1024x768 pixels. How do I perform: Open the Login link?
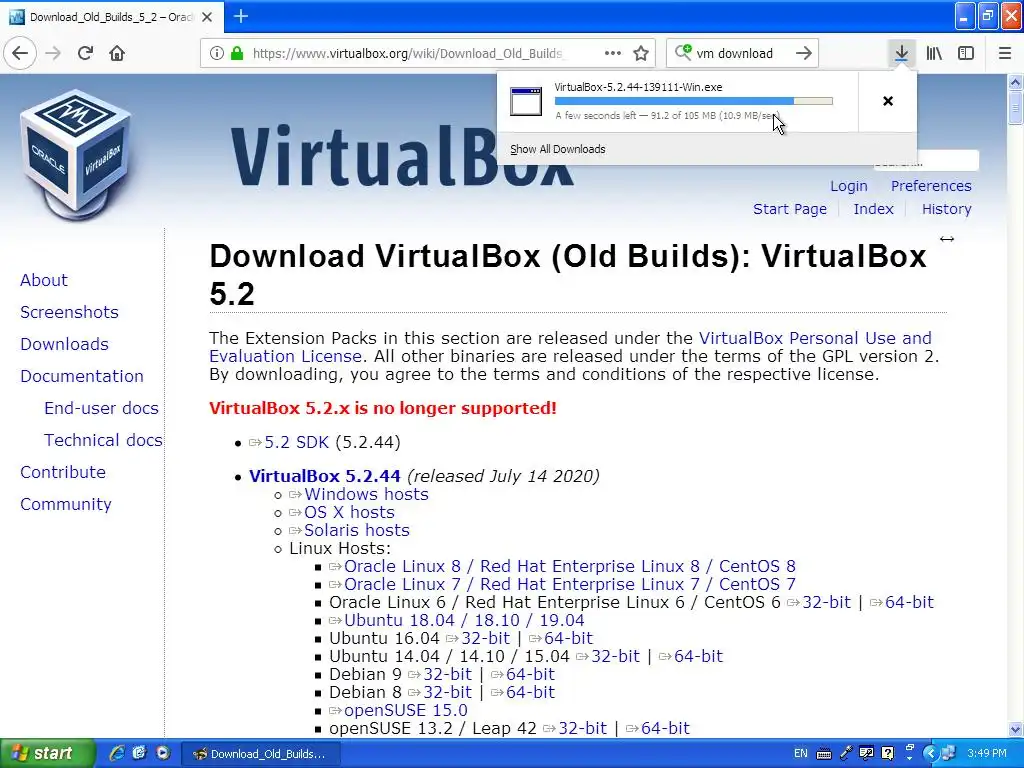(x=849, y=186)
